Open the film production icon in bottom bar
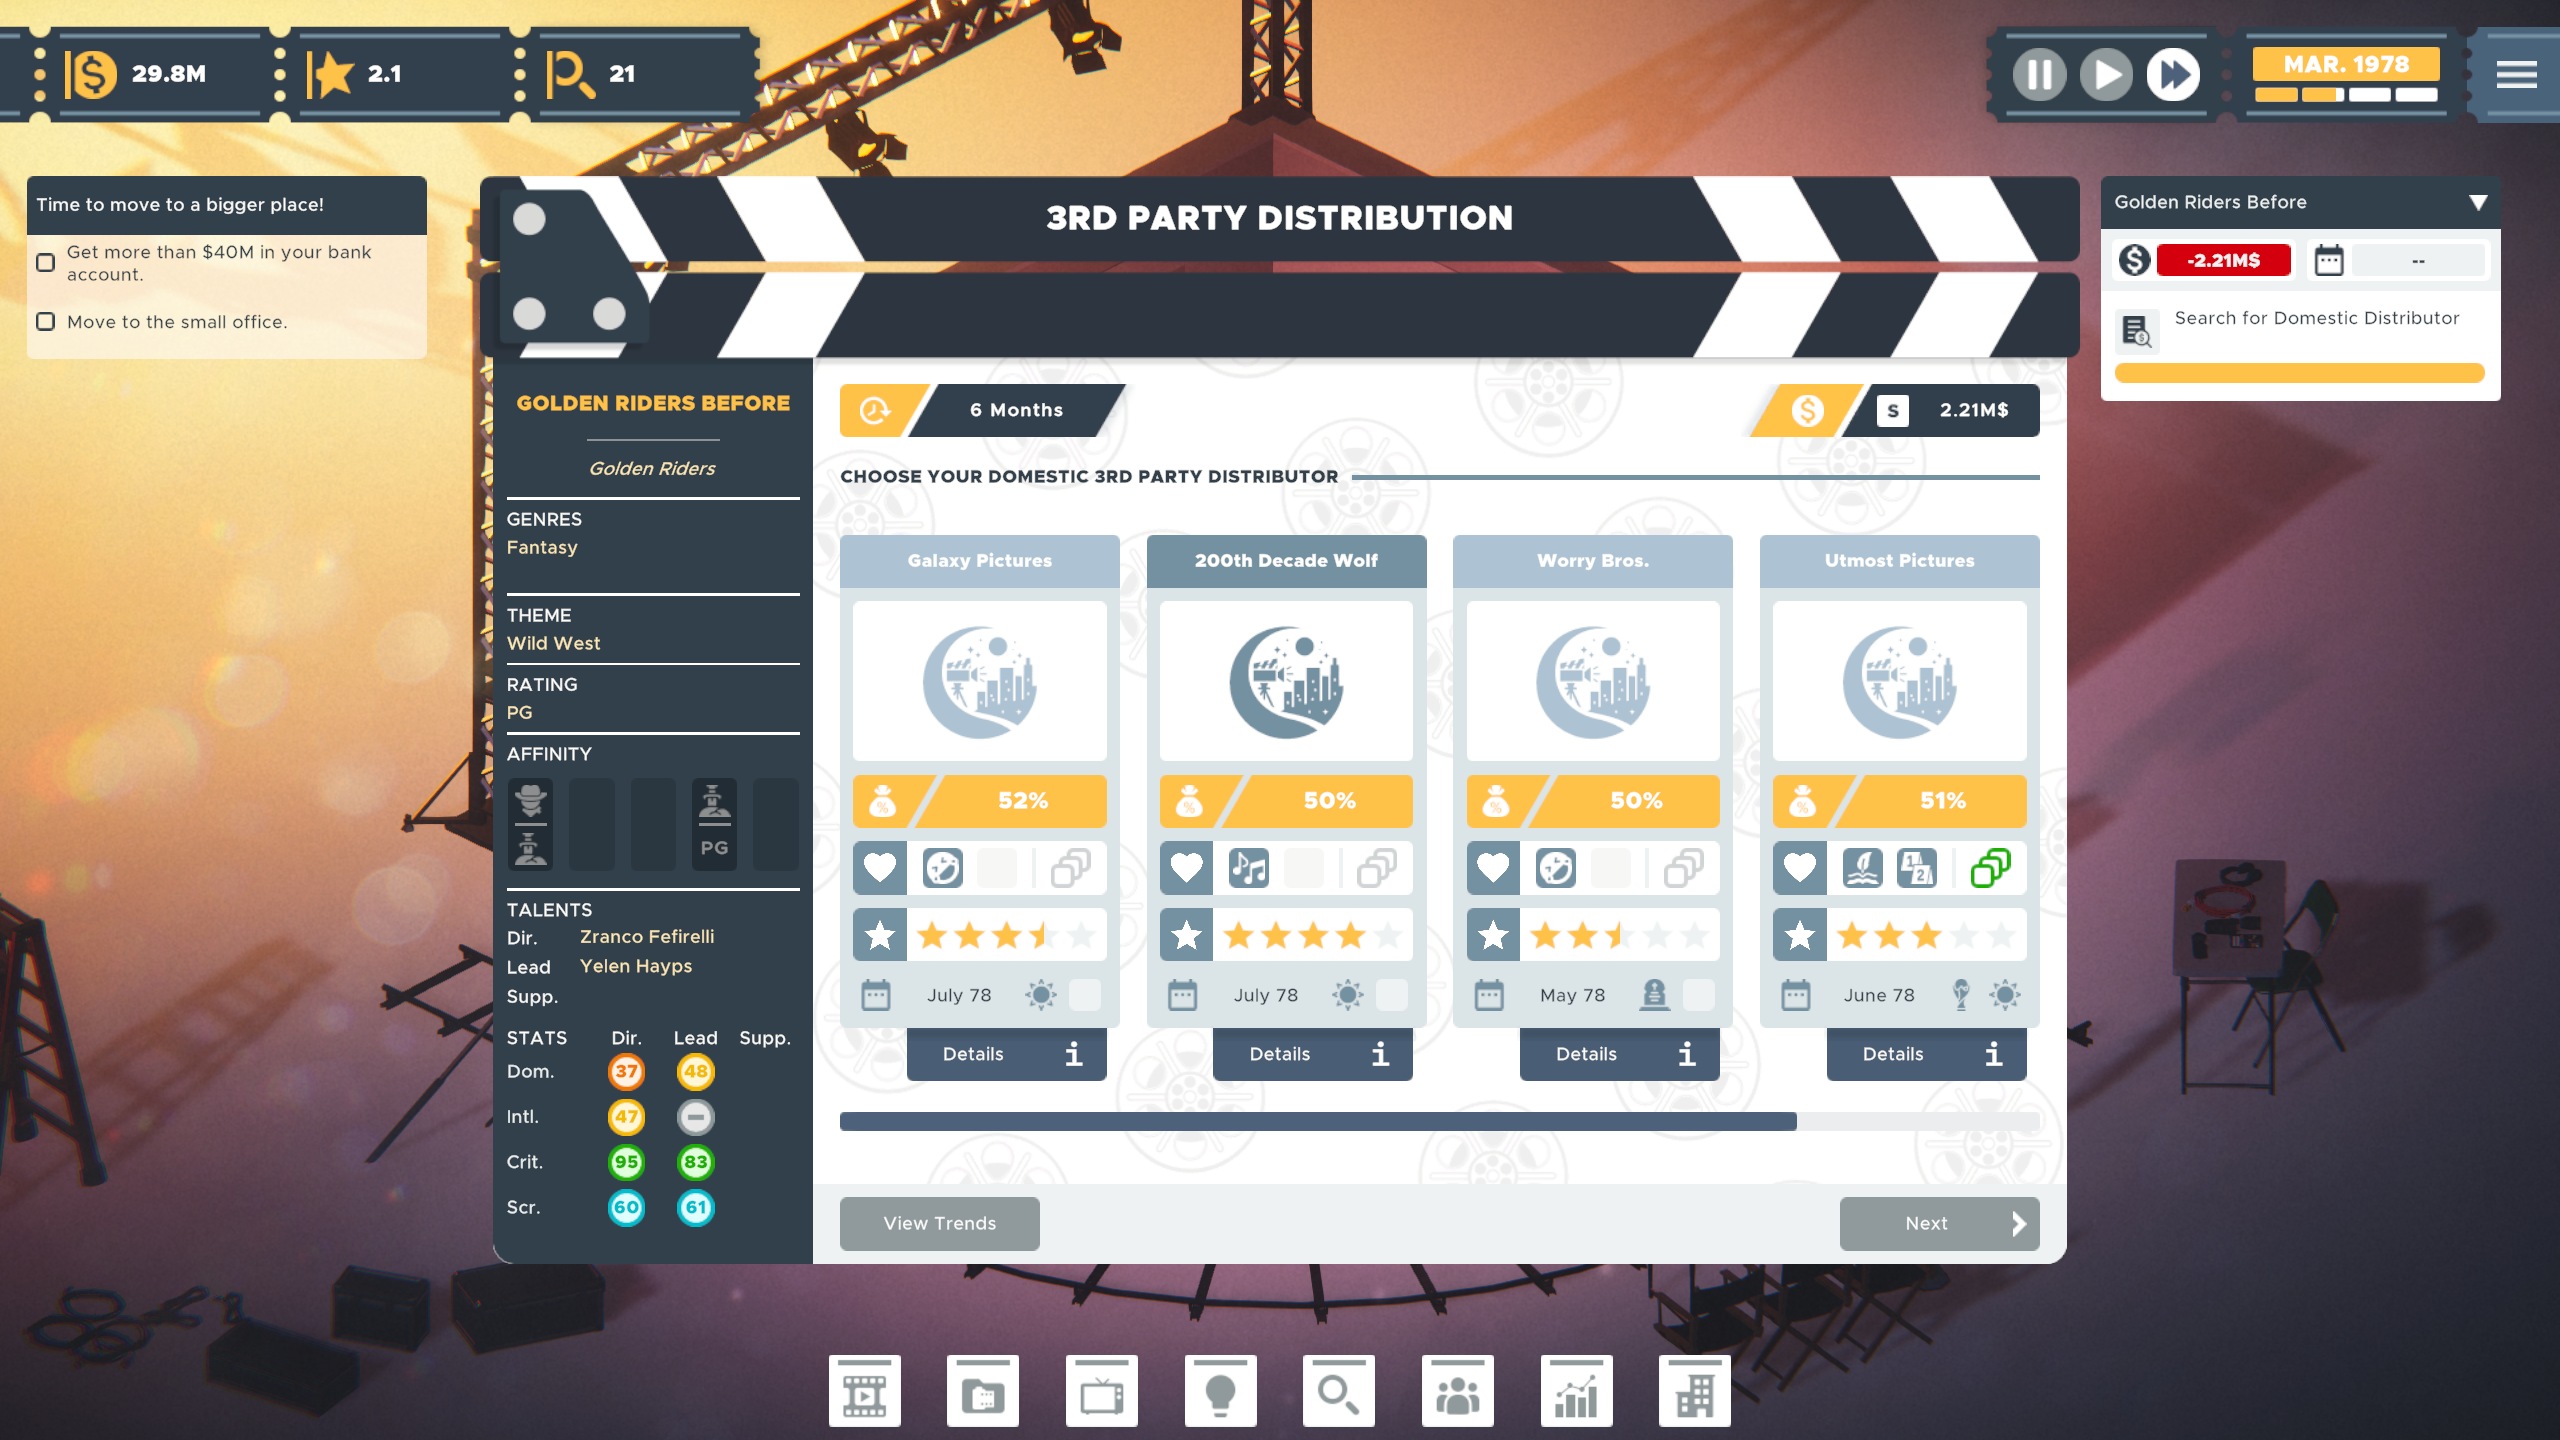The width and height of the screenshot is (2560, 1440). click(864, 1392)
